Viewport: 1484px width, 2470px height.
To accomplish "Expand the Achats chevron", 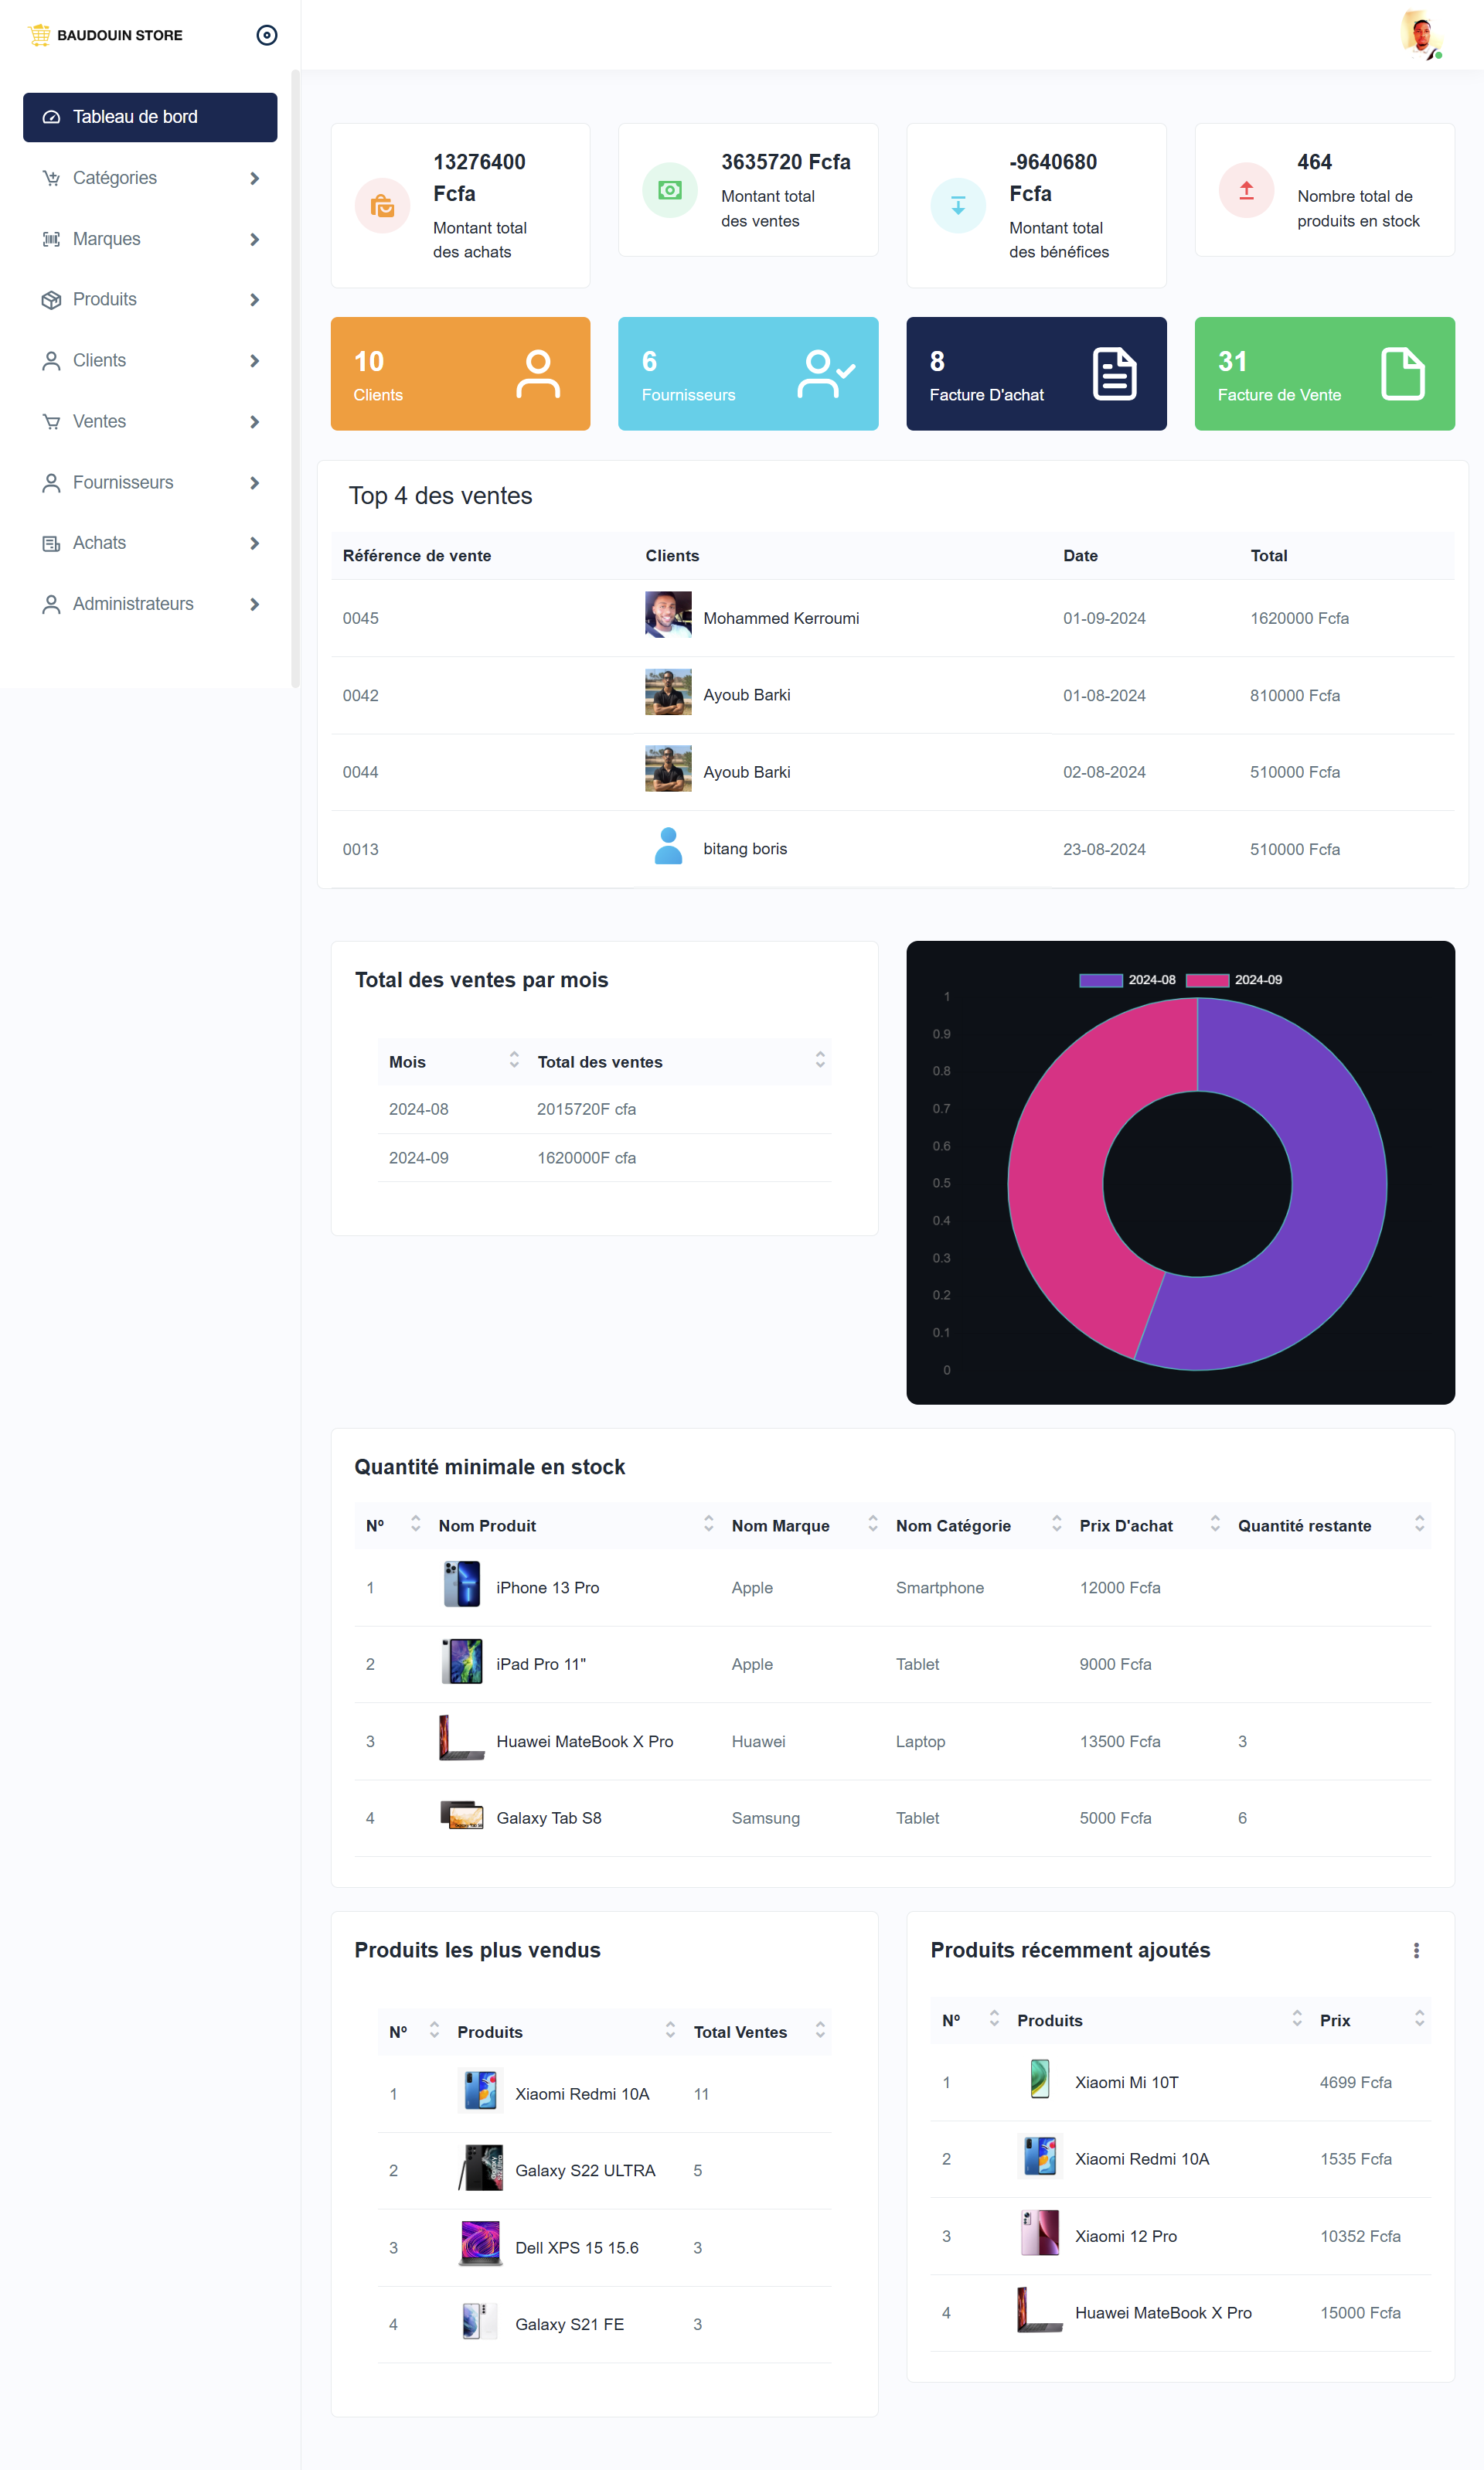I will (254, 543).
